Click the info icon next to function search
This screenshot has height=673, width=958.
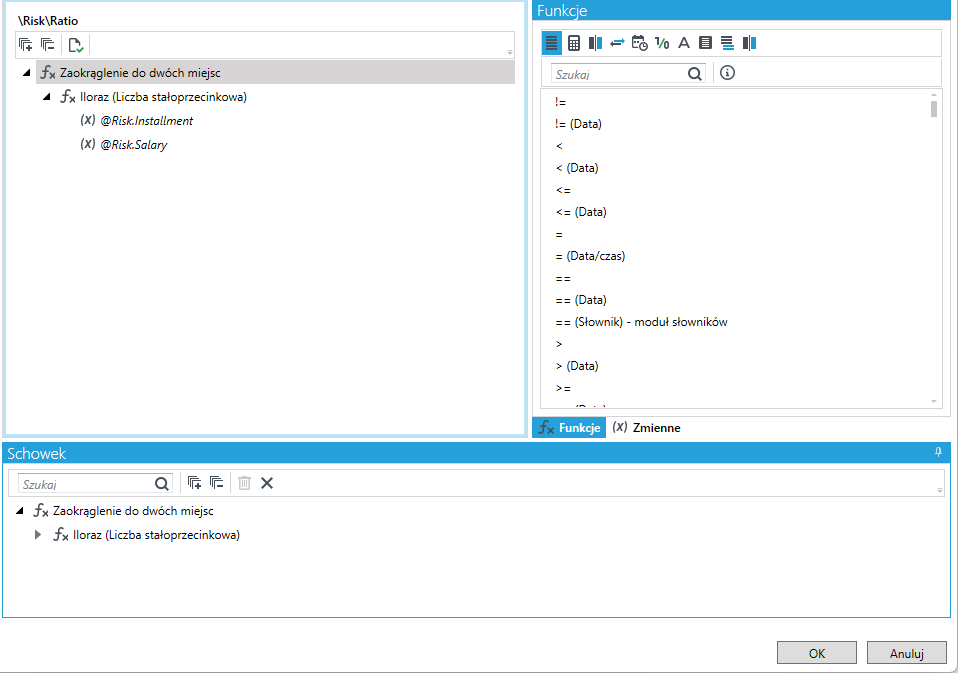727,73
